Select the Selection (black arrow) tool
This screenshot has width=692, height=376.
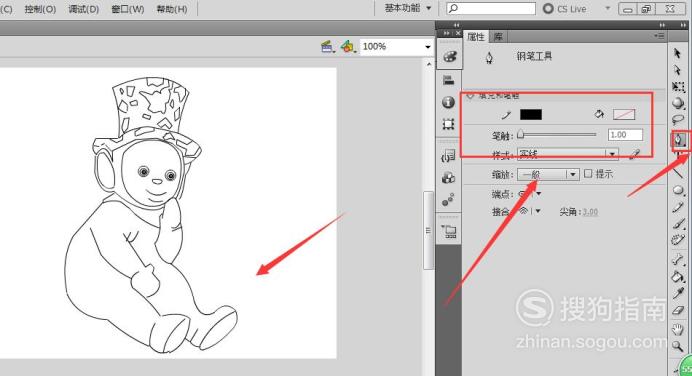click(677, 53)
